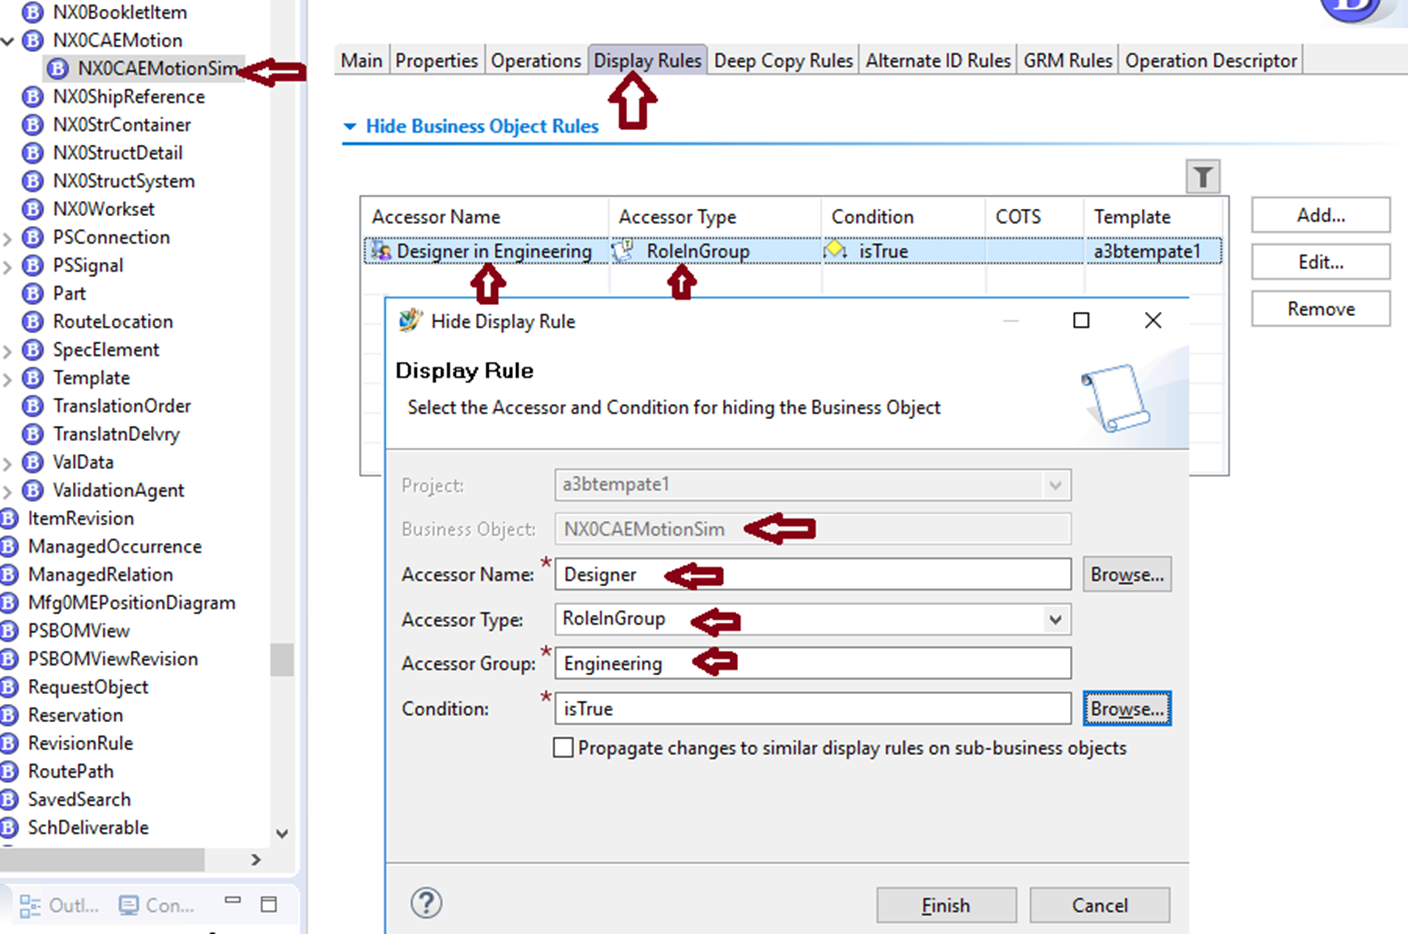This screenshot has width=1408, height=934.
Task: Click the business object icon beside ManagedRelation
Action: [x=9, y=574]
